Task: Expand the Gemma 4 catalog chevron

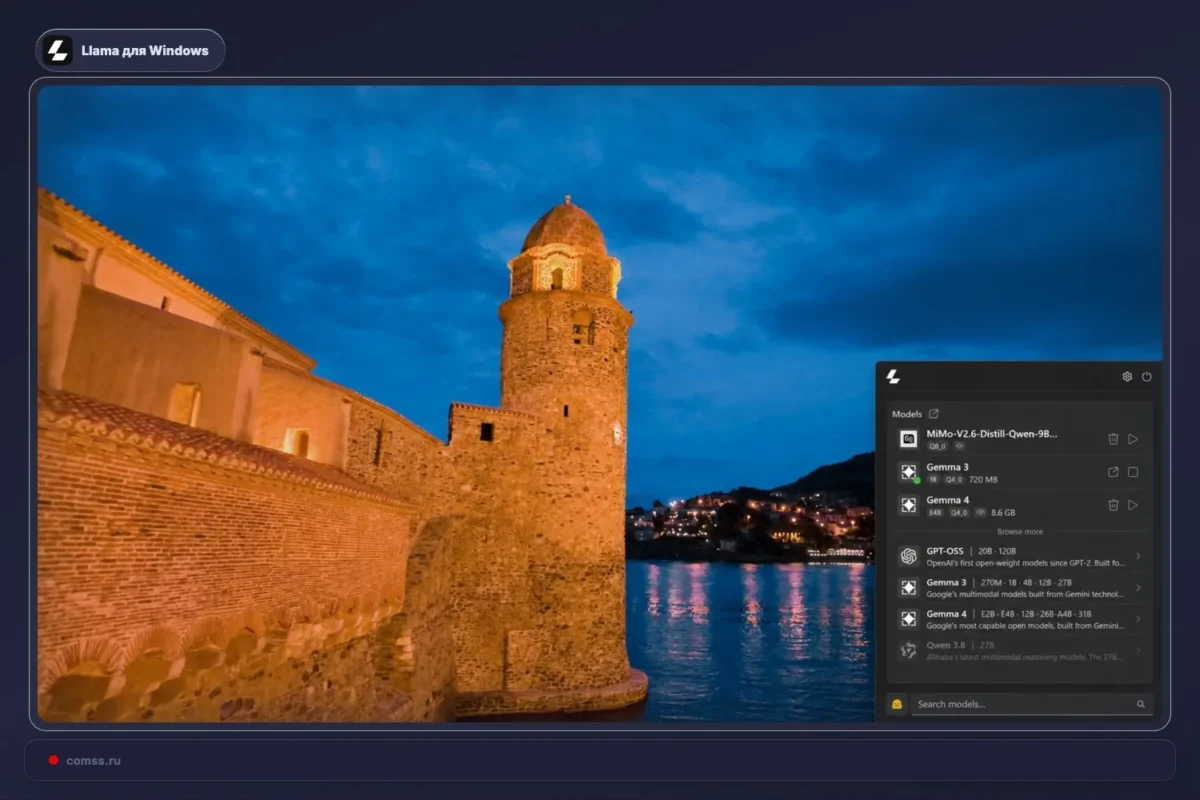Action: pyautogui.click(x=1138, y=618)
